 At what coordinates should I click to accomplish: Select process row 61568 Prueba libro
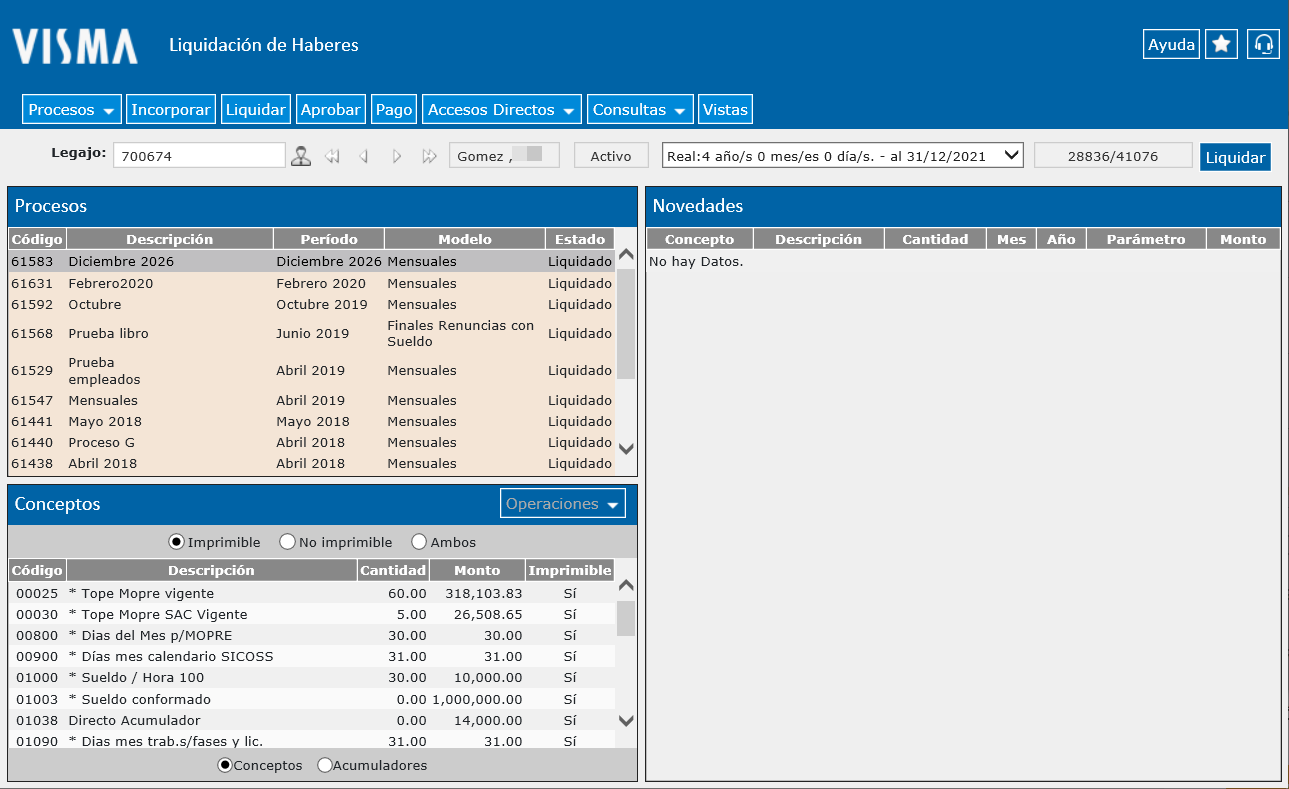click(312, 333)
